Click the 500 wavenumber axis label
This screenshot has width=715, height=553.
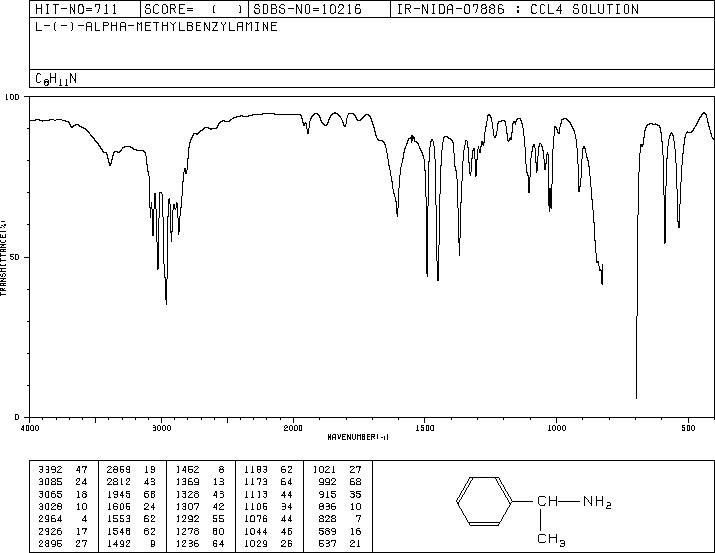[689, 428]
